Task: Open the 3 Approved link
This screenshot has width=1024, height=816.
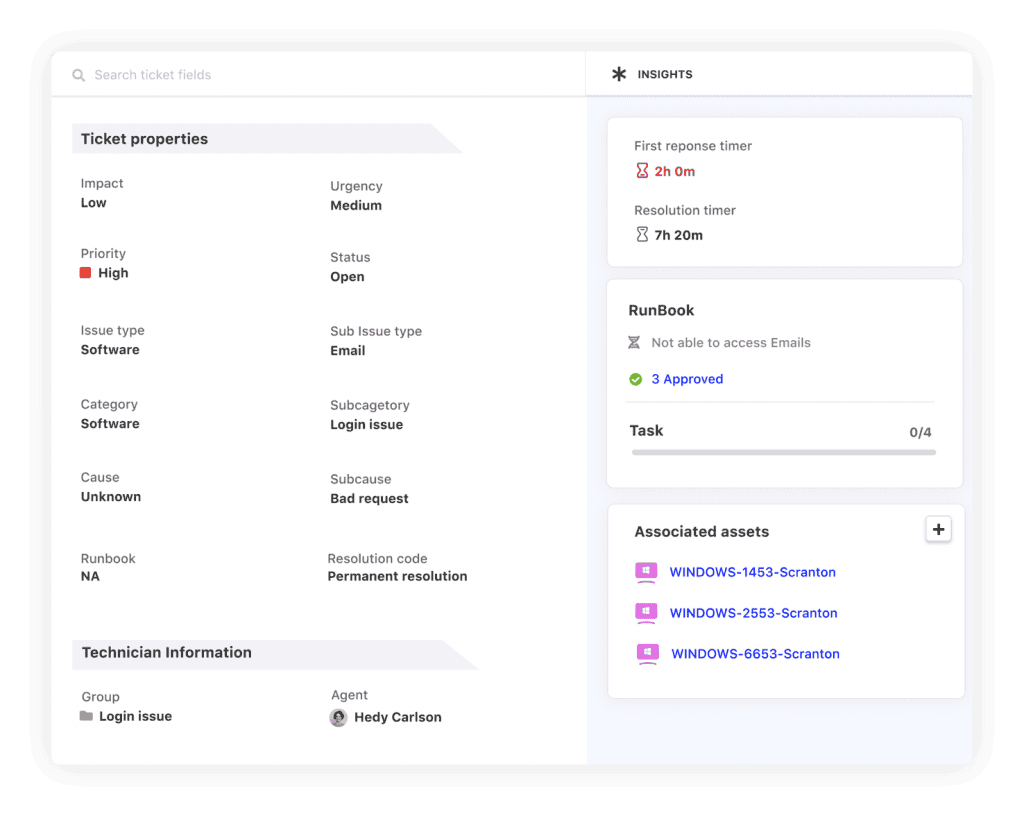Action: 687,379
